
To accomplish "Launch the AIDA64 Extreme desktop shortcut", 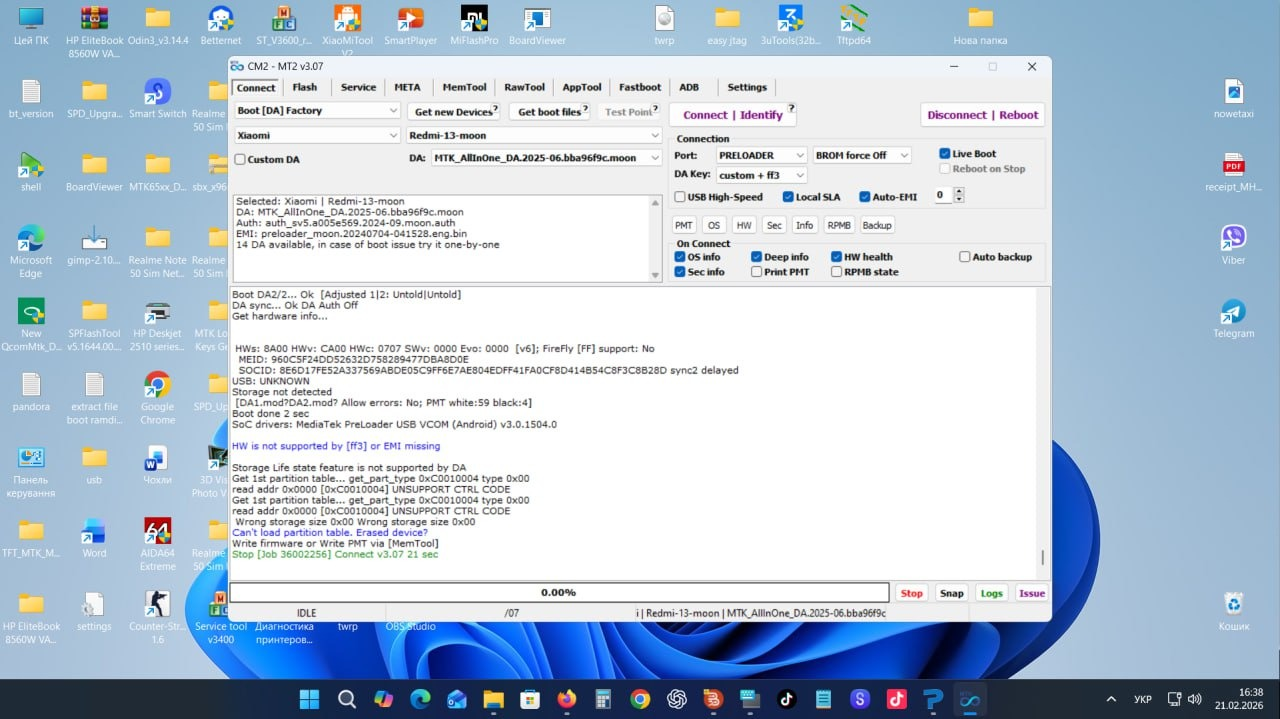I will click(x=157, y=533).
